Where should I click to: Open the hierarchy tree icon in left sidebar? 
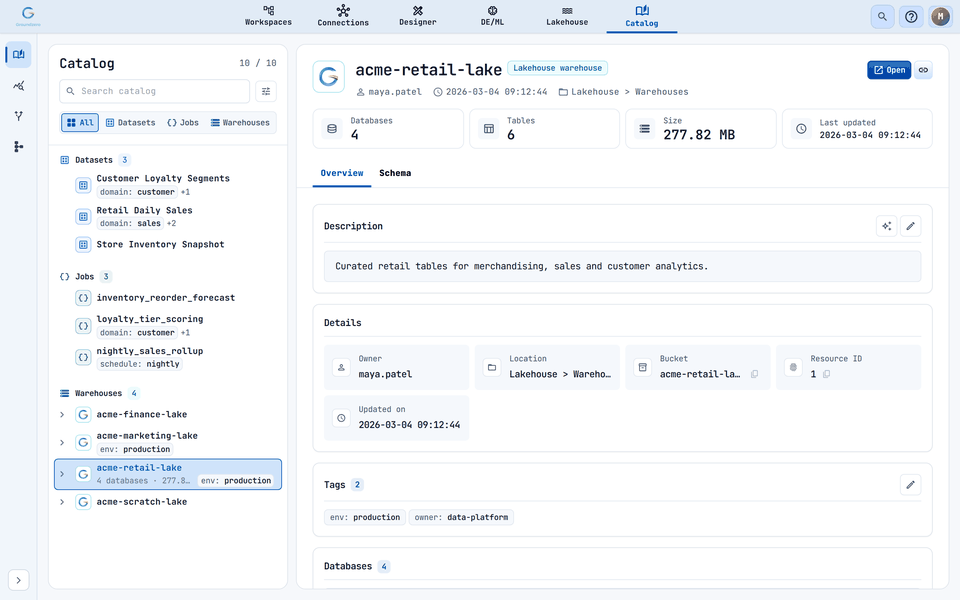(18, 146)
